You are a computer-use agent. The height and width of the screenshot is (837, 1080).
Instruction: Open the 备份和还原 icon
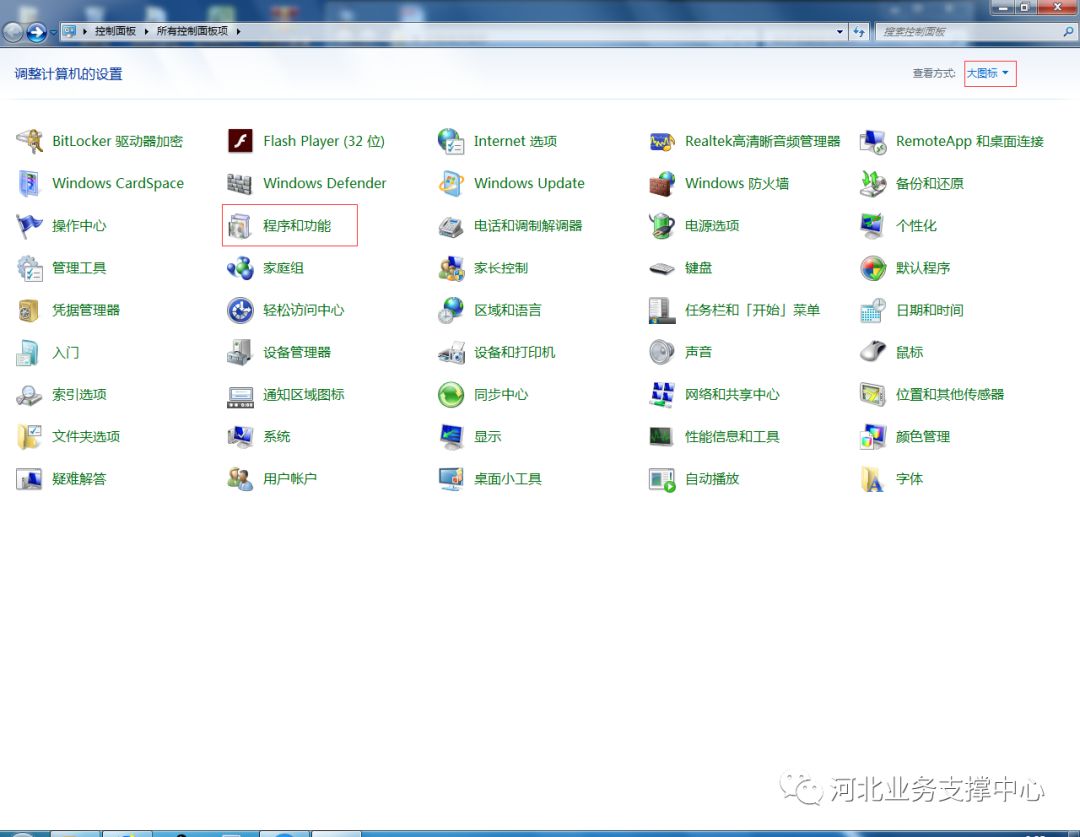(x=873, y=184)
